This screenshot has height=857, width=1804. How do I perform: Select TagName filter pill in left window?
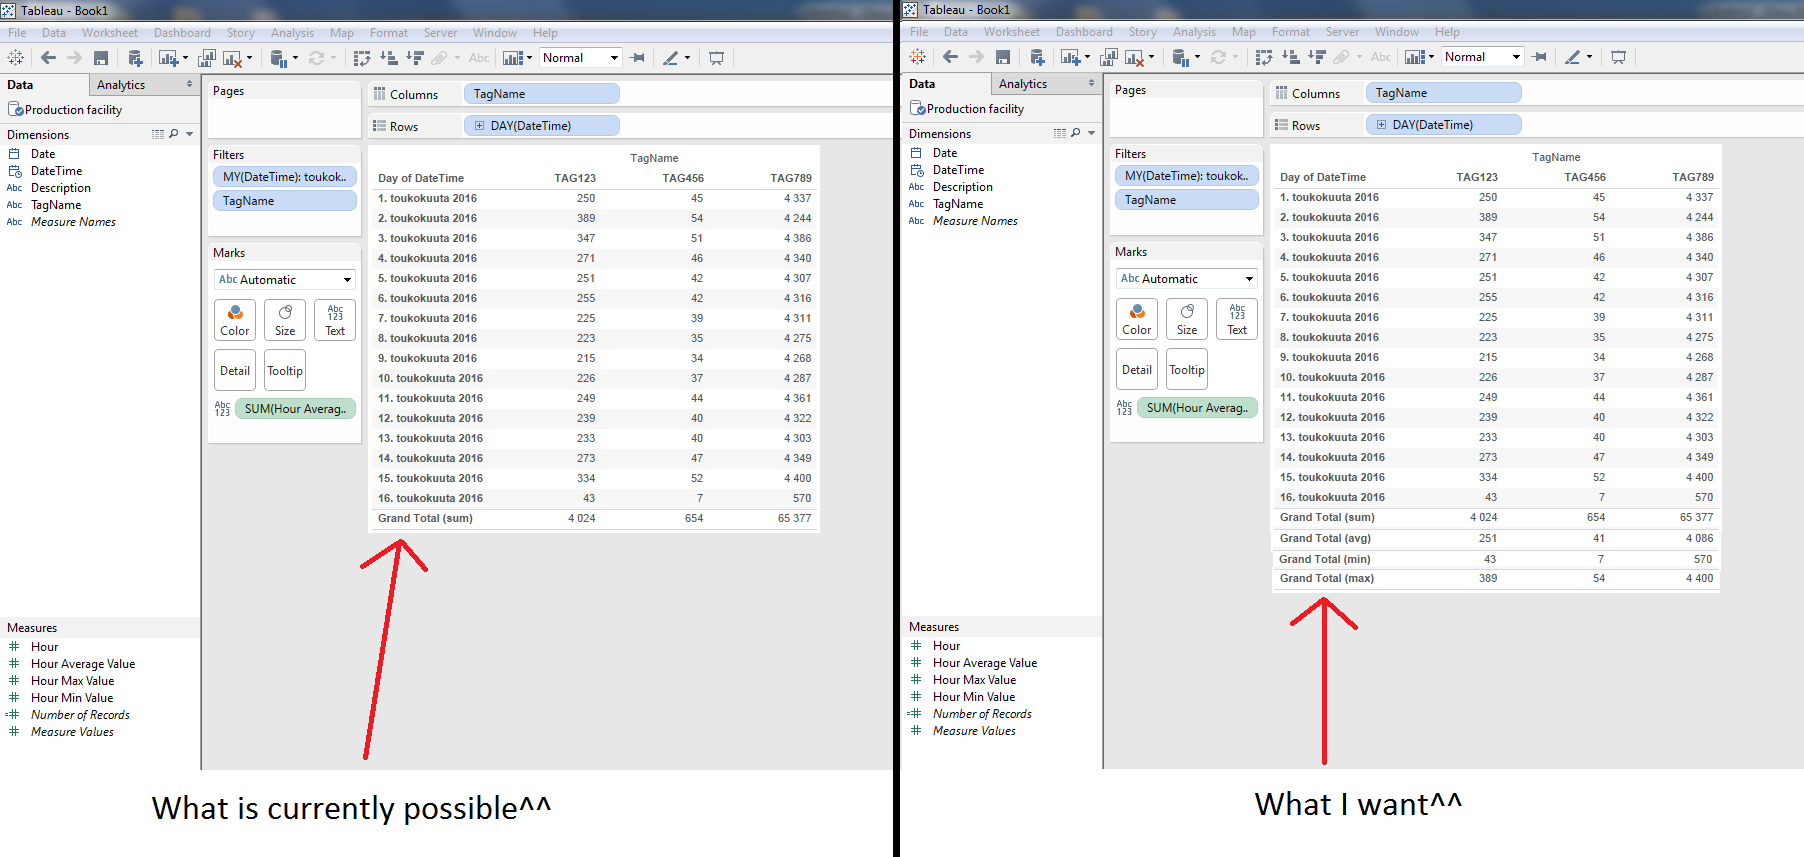[x=284, y=201]
